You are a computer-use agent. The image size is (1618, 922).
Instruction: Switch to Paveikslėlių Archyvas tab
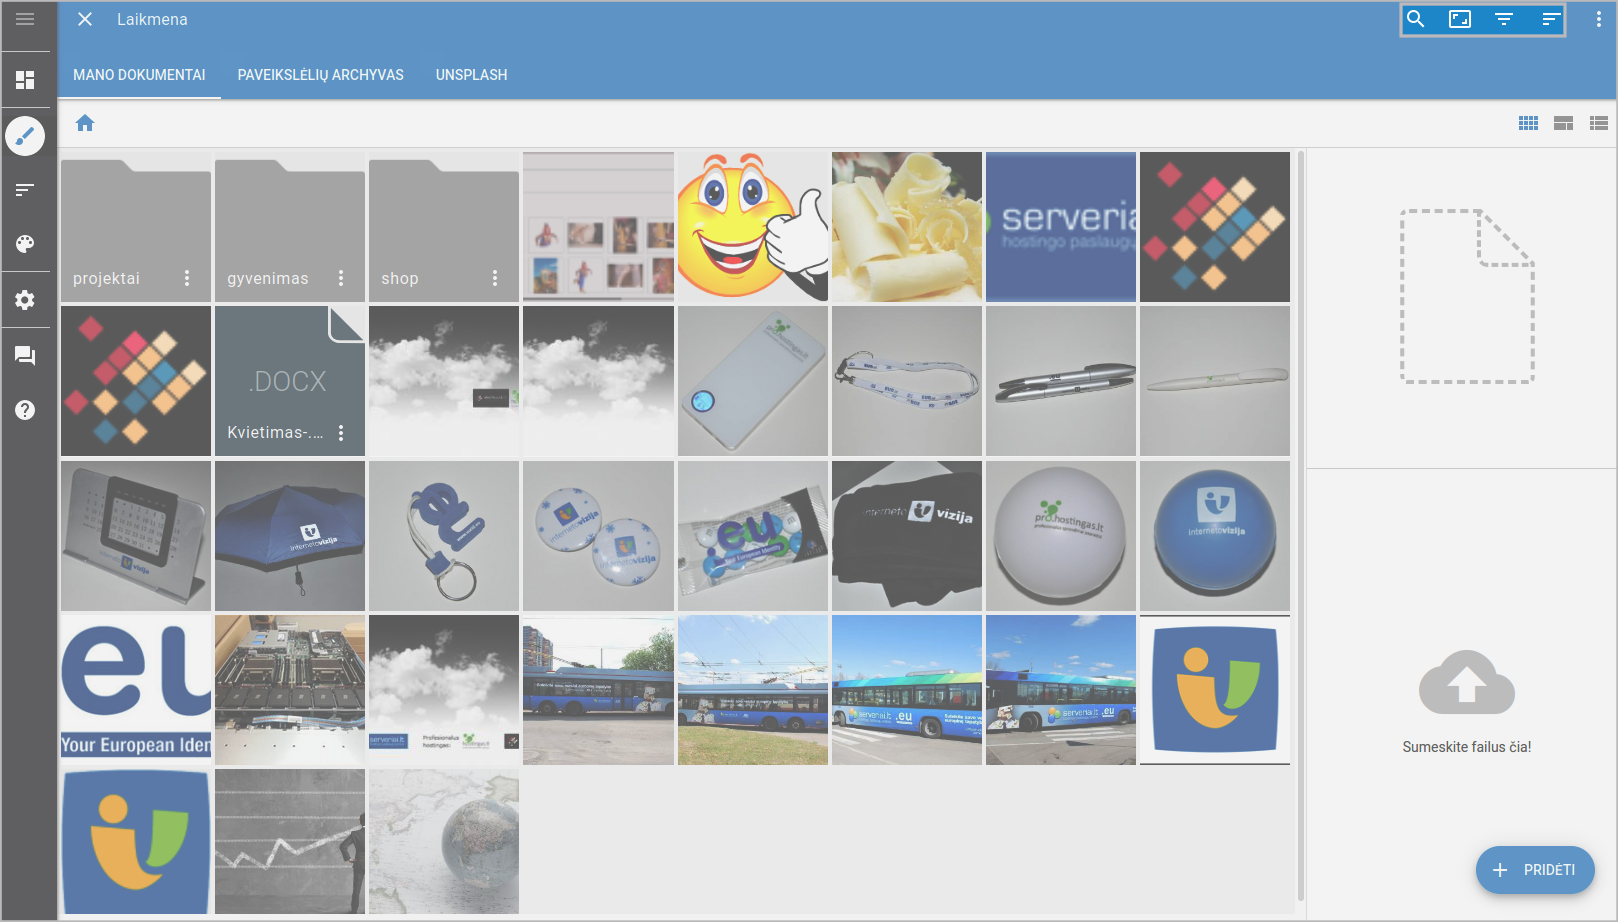tap(320, 75)
